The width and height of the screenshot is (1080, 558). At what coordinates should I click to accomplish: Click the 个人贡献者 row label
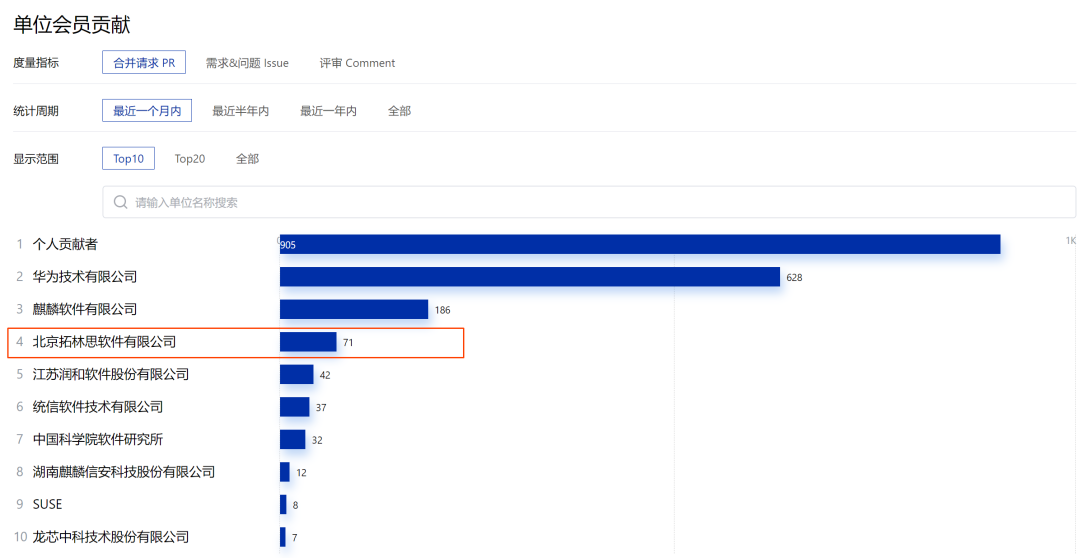click(65, 244)
